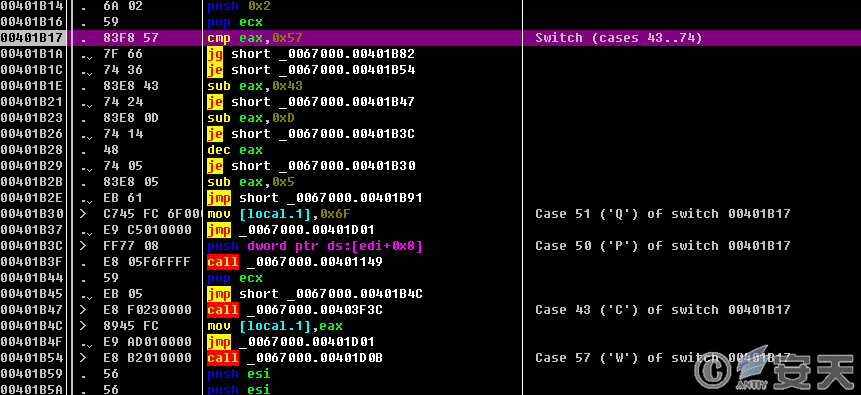The image size is (861, 395).
Task: Select the 'je short _0067000.00401B3C' instruction
Action: pos(311,133)
